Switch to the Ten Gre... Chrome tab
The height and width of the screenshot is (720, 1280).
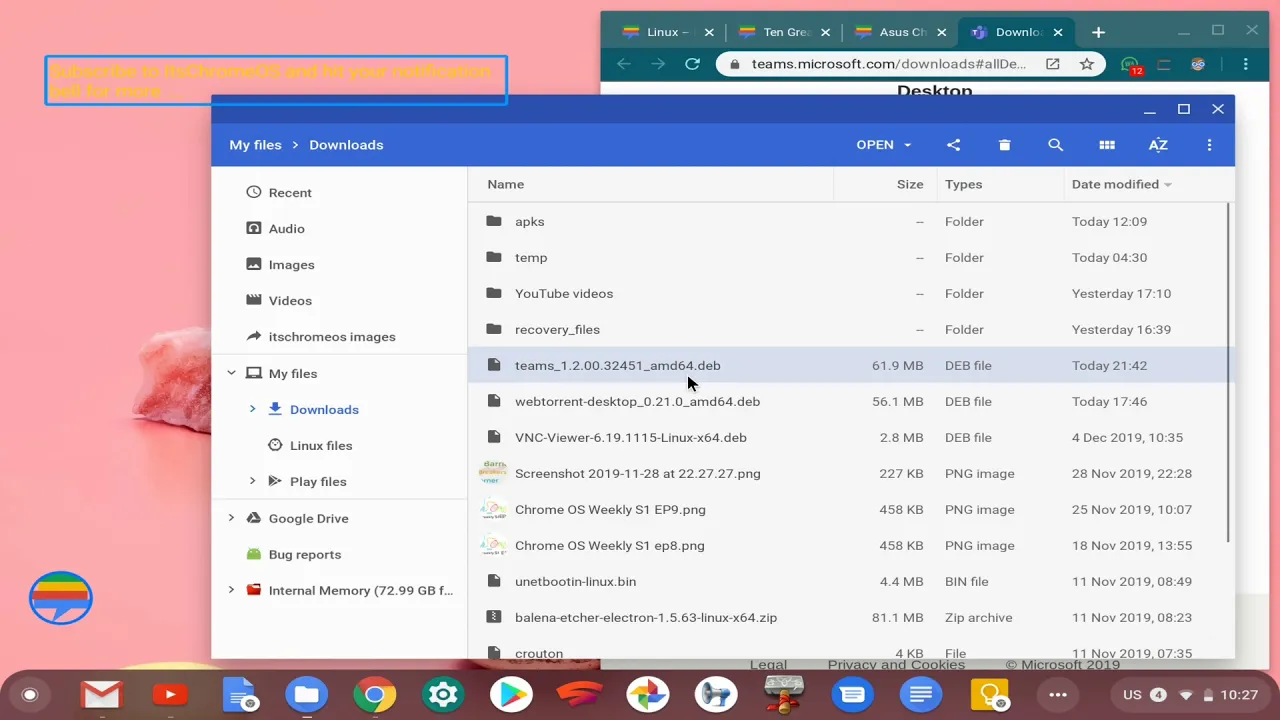[x=782, y=32]
